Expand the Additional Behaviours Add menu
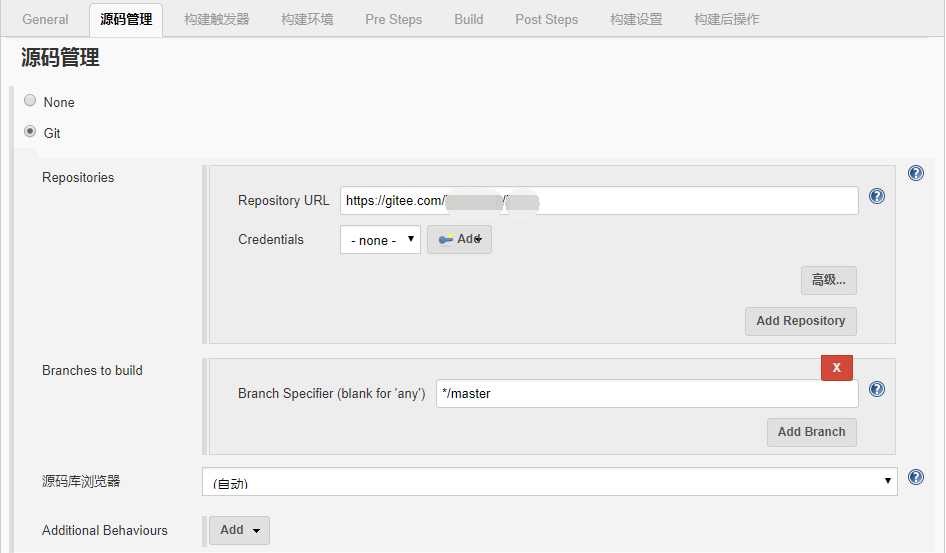Image resolution: width=946 pixels, height=553 pixels. click(239, 530)
